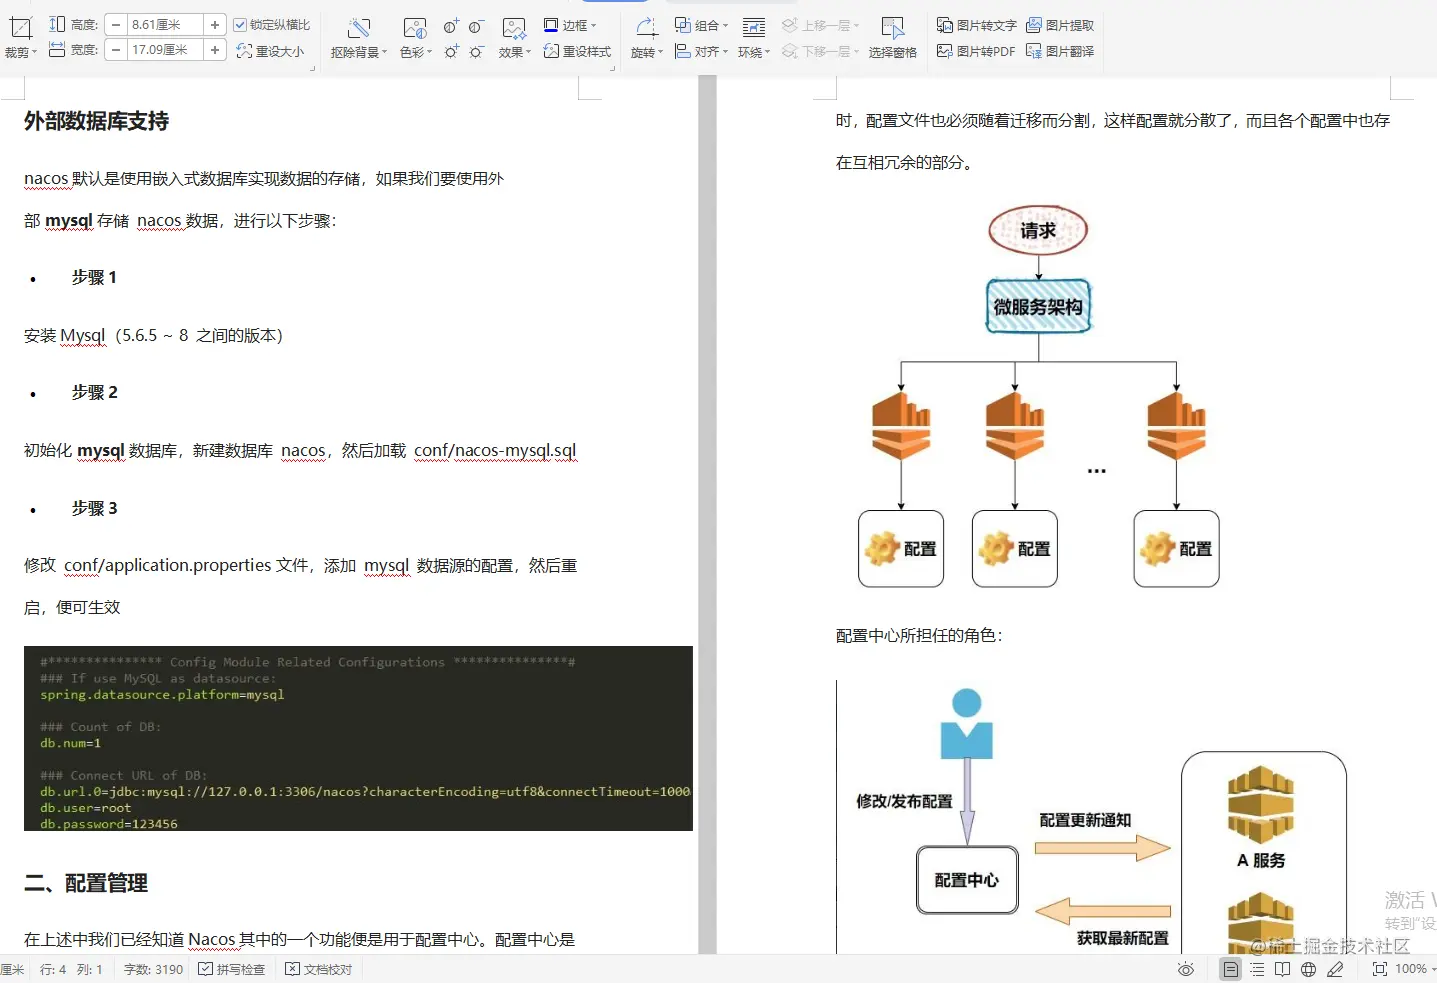
Task: Switch to web layout view mode
Action: pyautogui.click(x=1308, y=968)
